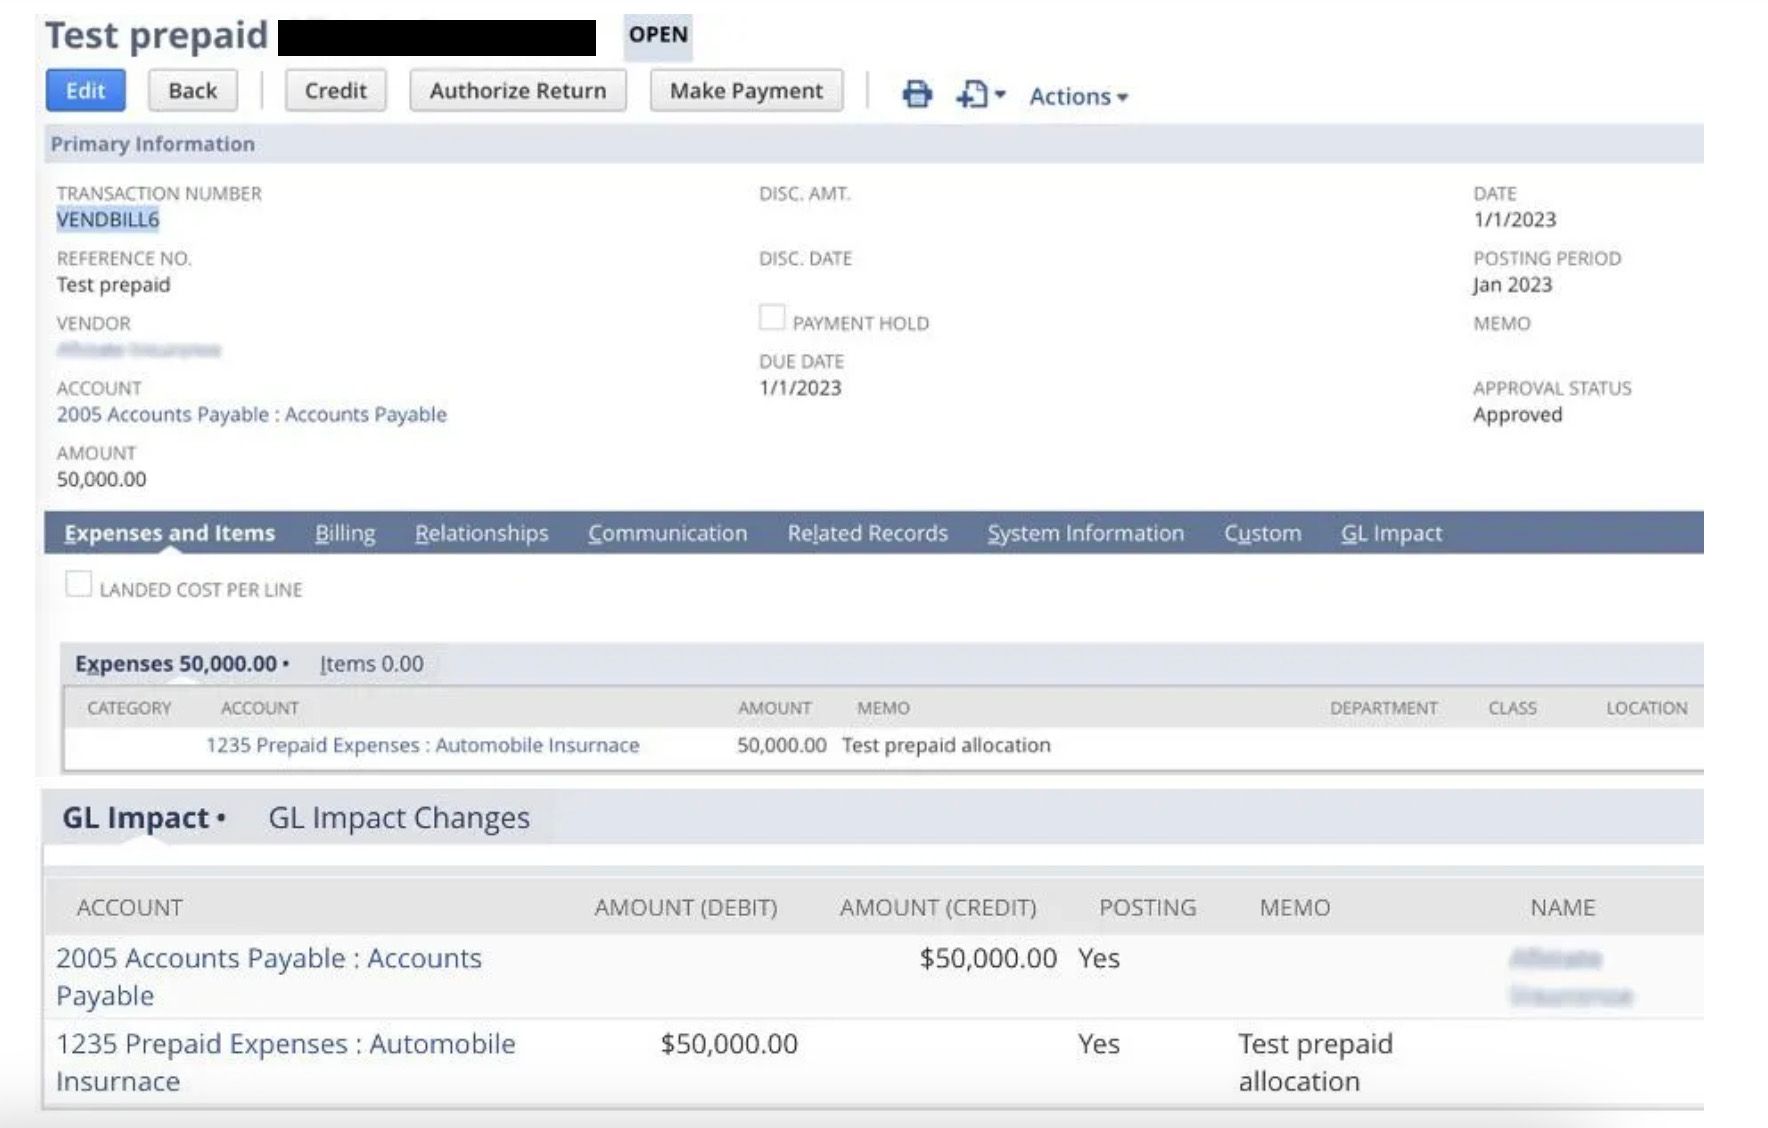Screen dimensions: 1768x1128
Task: Expand the dropdown arrow beside the document icon
Action: [x=999, y=94]
